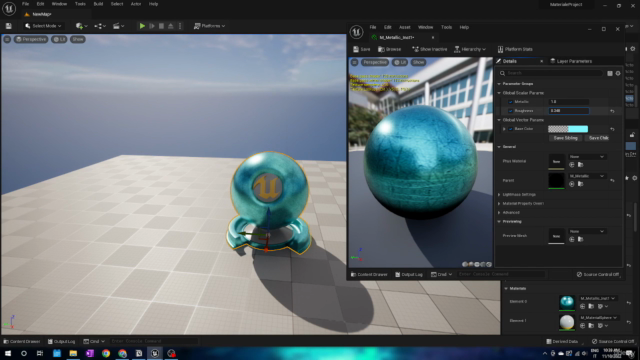Image resolution: width=640 pixels, height=360 pixels.
Task: Click the Base Color swatch
Action: tap(568, 129)
